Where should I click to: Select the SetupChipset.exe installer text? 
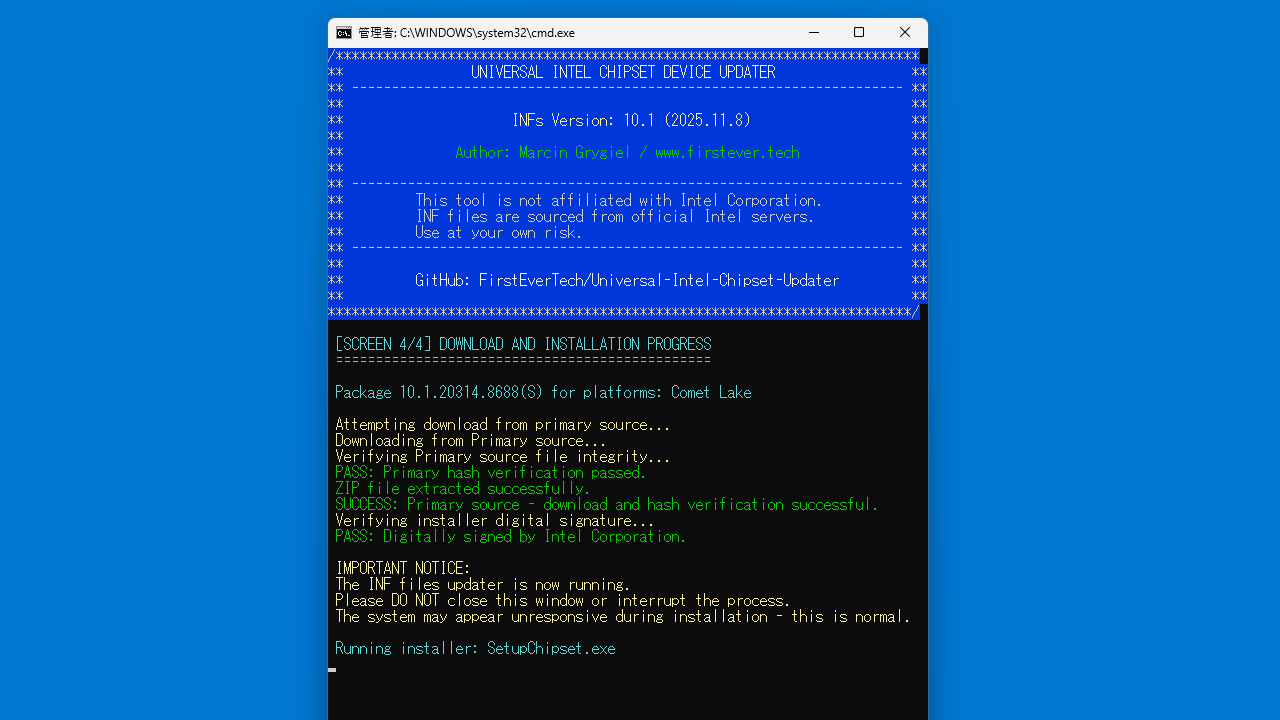(x=551, y=648)
